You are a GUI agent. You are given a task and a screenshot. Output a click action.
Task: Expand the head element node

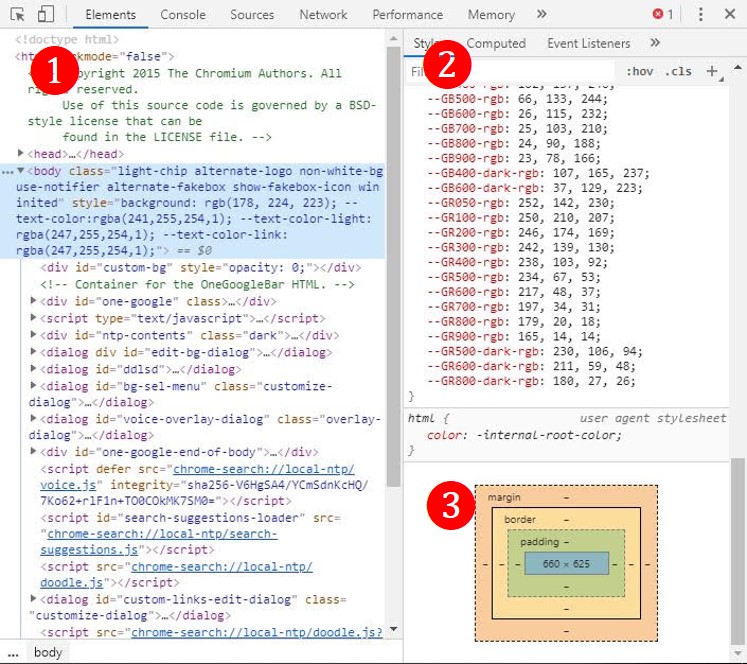pos(20,153)
